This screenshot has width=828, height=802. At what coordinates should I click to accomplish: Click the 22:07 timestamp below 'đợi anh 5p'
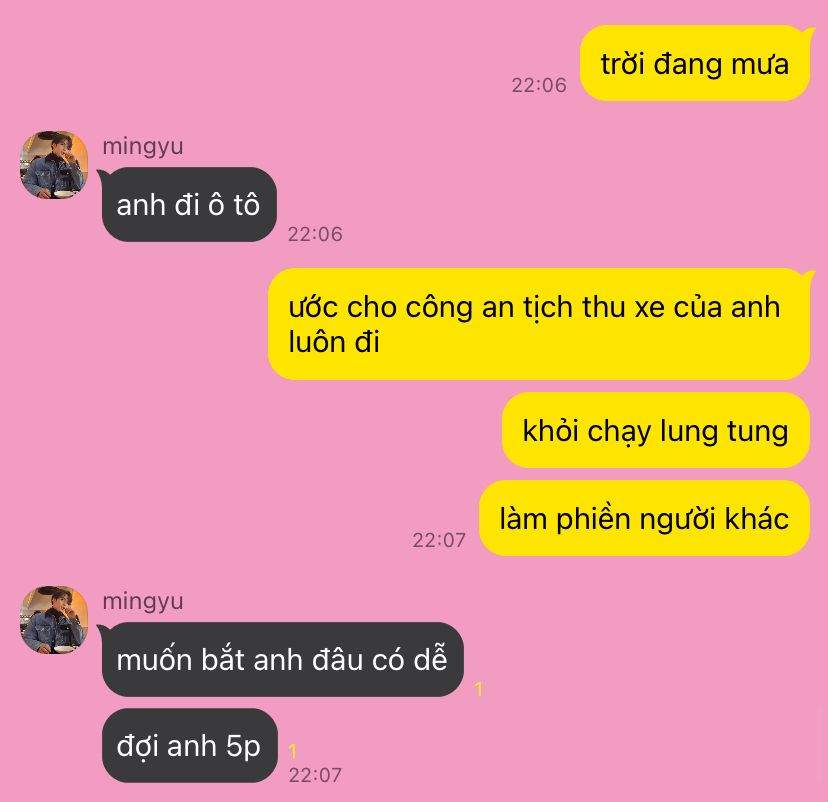[x=315, y=775]
